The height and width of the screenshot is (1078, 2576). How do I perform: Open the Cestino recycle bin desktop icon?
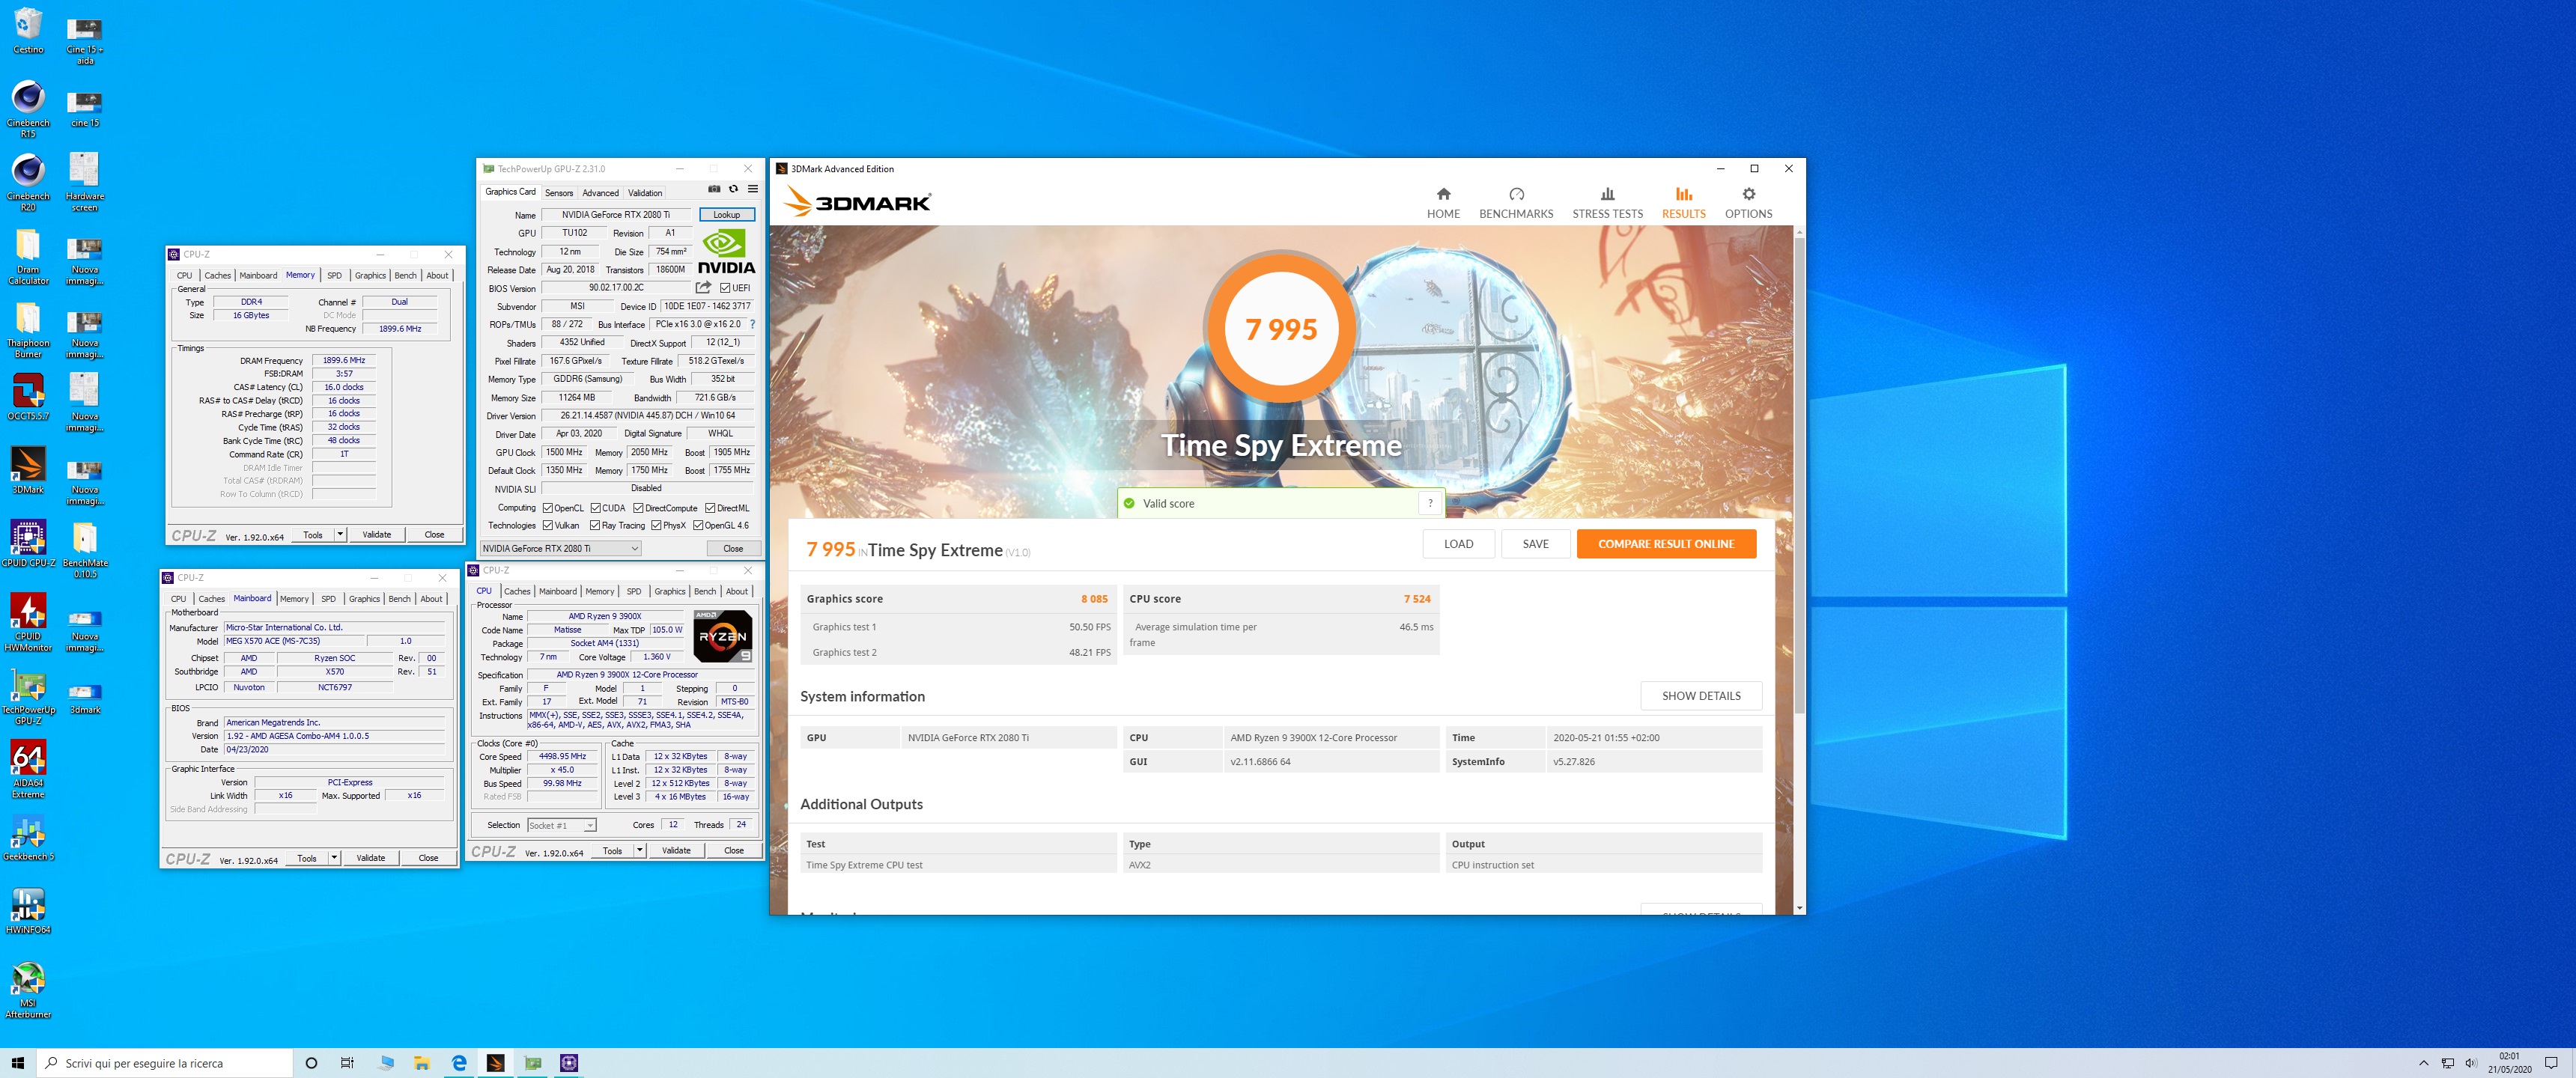coord(28,31)
